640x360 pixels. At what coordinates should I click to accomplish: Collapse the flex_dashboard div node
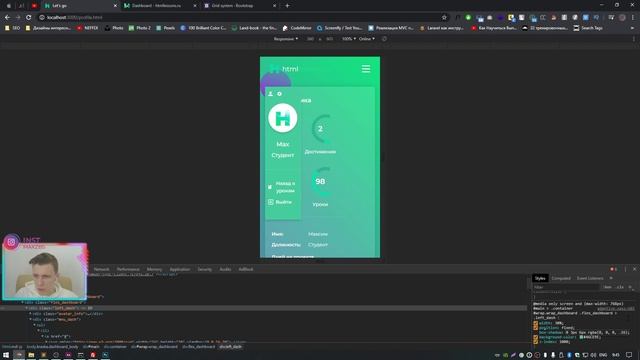click(x=22, y=302)
